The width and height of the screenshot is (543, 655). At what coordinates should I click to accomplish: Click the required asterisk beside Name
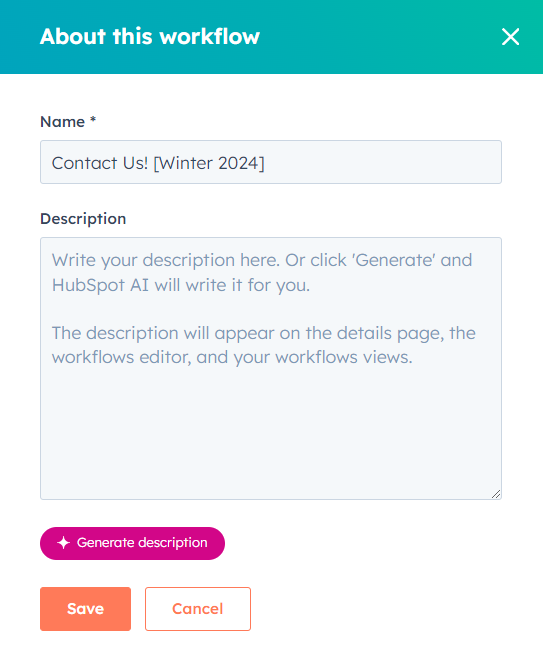point(93,120)
